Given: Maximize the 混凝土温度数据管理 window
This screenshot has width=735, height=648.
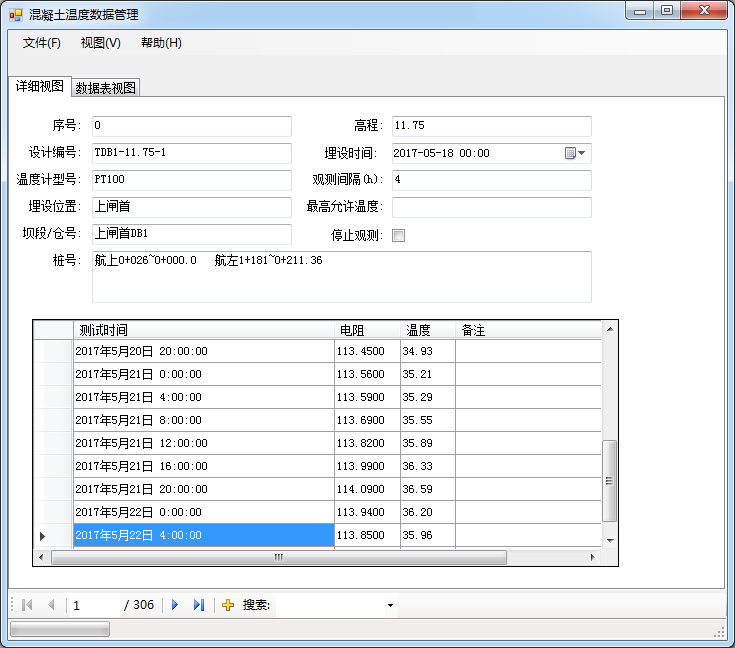Looking at the screenshot, I should [x=667, y=11].
